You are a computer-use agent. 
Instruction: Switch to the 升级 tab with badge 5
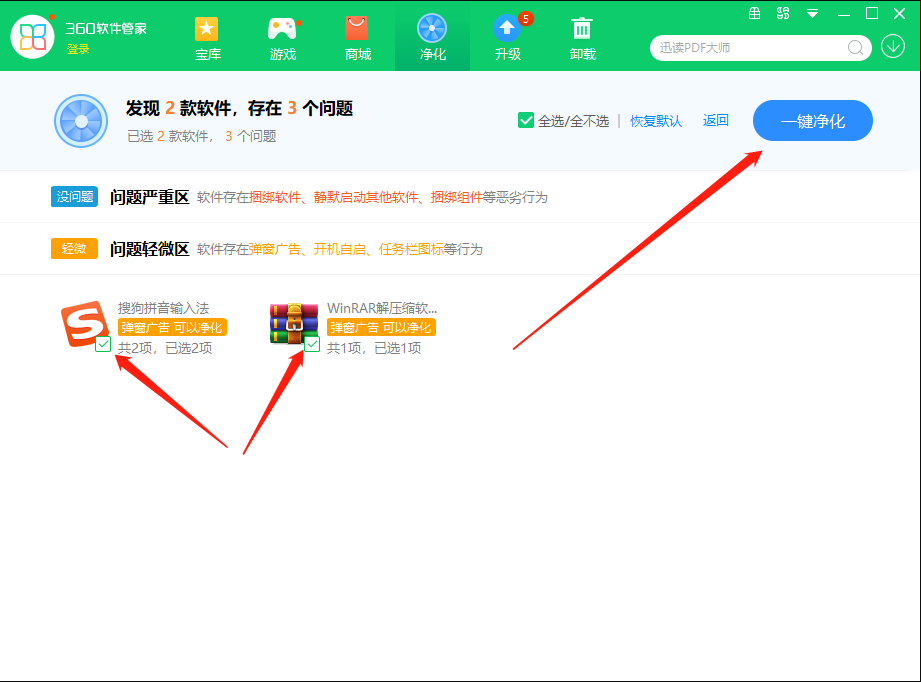507,38
